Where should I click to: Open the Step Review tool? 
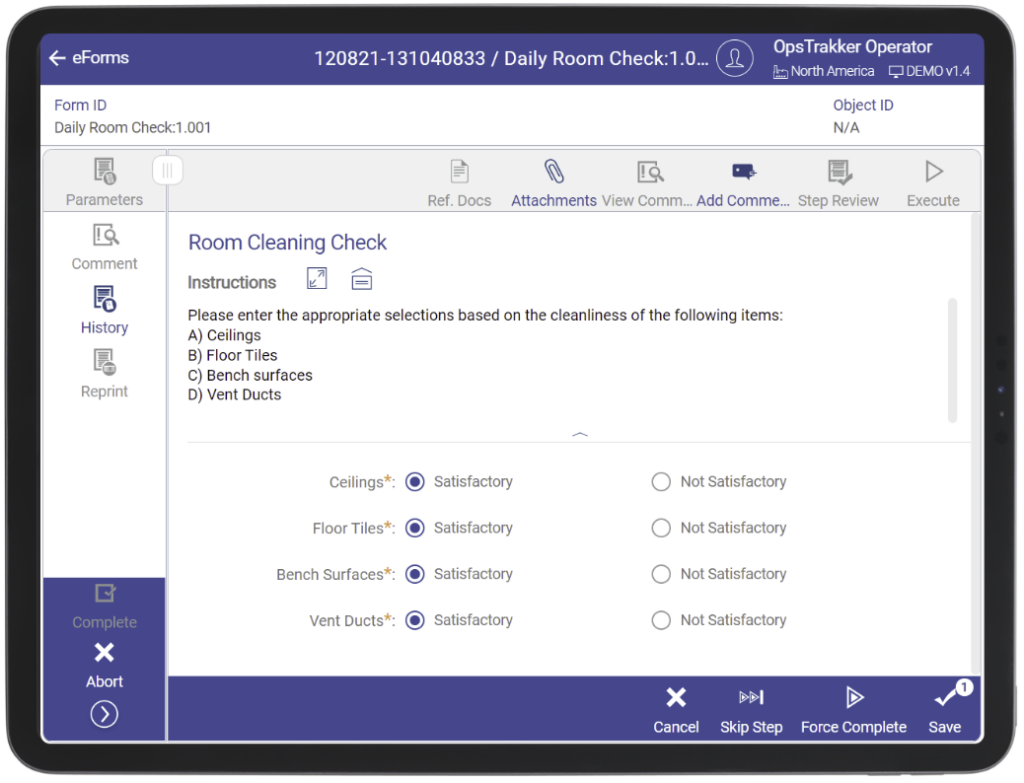pyautogui.click(x=838, y=180)
